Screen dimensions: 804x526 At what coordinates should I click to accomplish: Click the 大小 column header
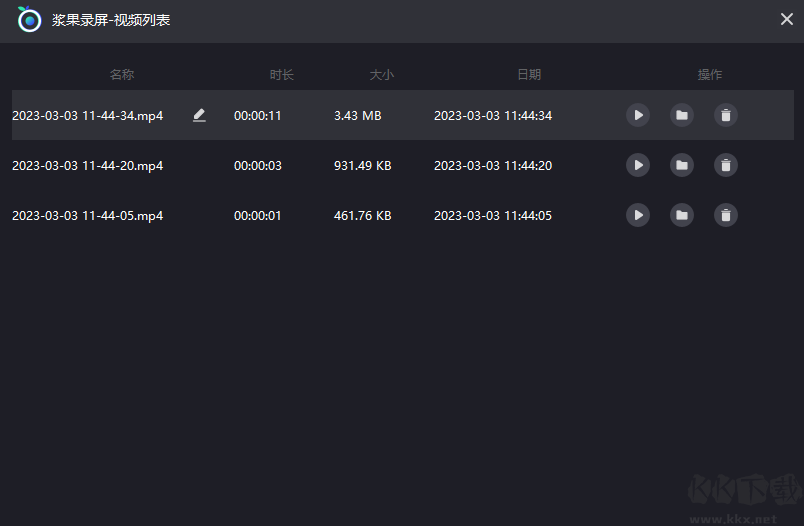tap(382, 75)
